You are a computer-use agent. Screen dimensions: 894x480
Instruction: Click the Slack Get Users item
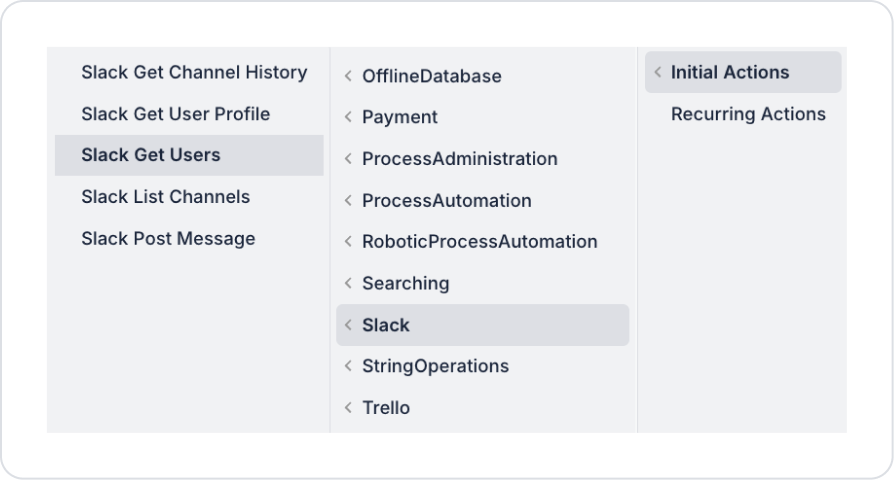(x=151, y=155)
